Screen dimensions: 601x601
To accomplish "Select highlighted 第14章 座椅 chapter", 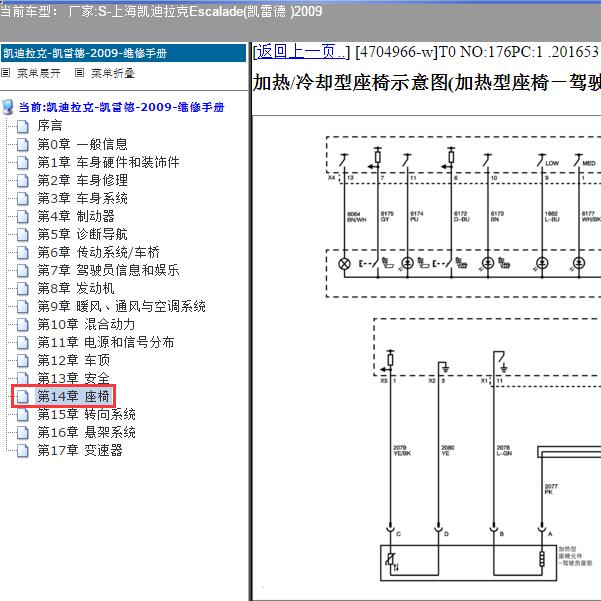I will pyautogui.click(x=74, y=397).
